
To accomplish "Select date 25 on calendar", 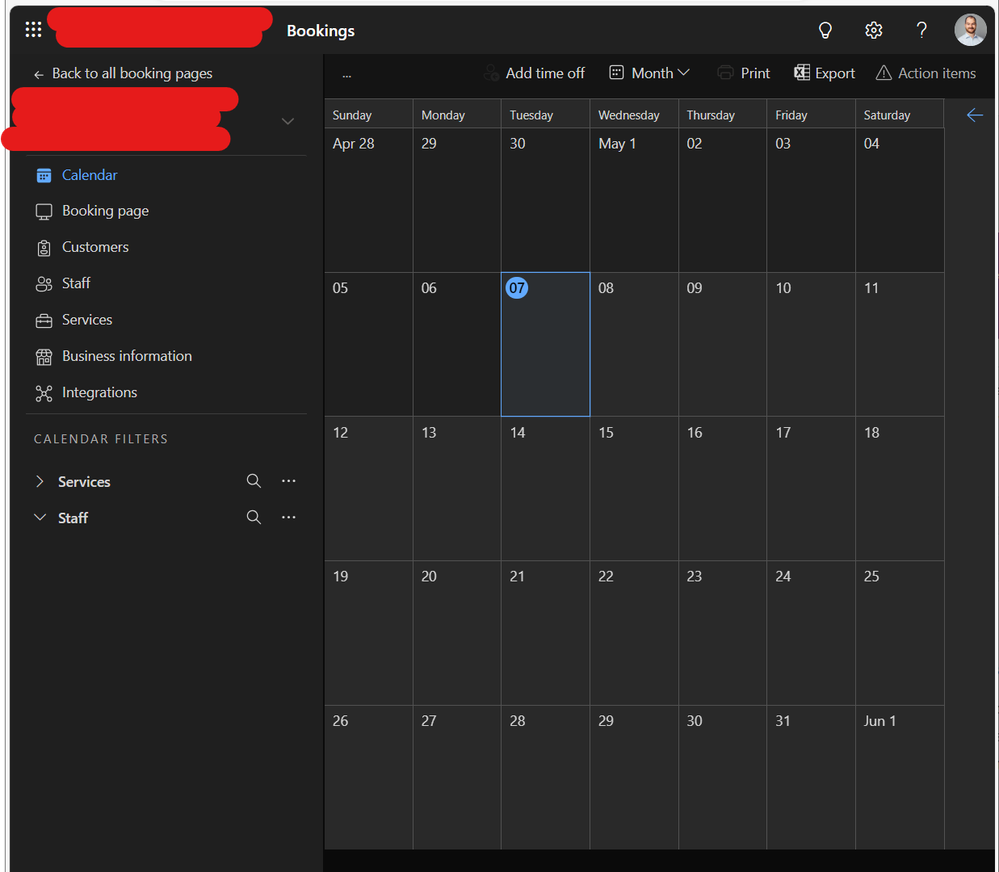I will [900, 633].
